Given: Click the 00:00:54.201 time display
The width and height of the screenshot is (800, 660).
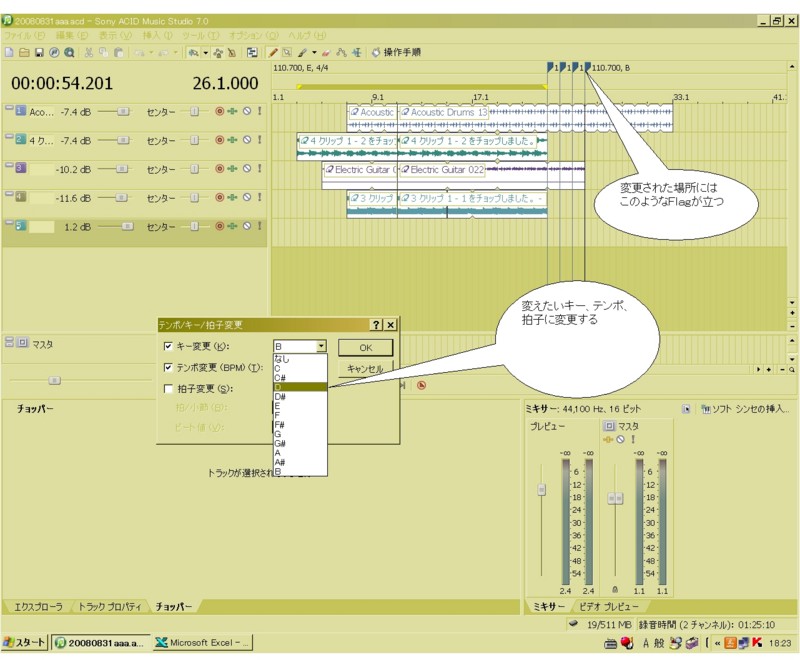Looking at the screenshot, I should click(x=62, y=83).
